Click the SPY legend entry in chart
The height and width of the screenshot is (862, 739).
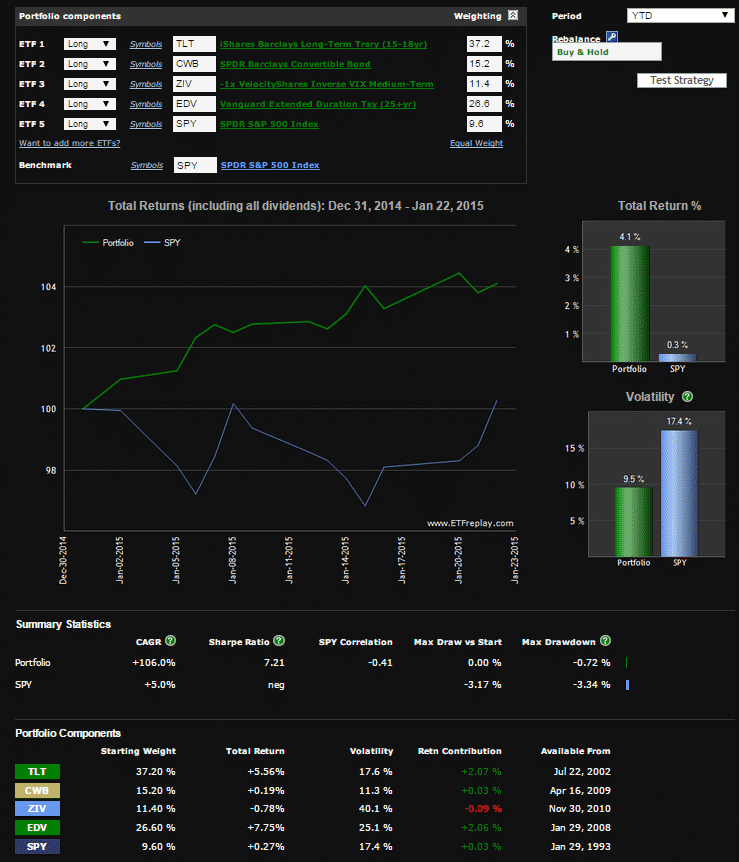162,242
